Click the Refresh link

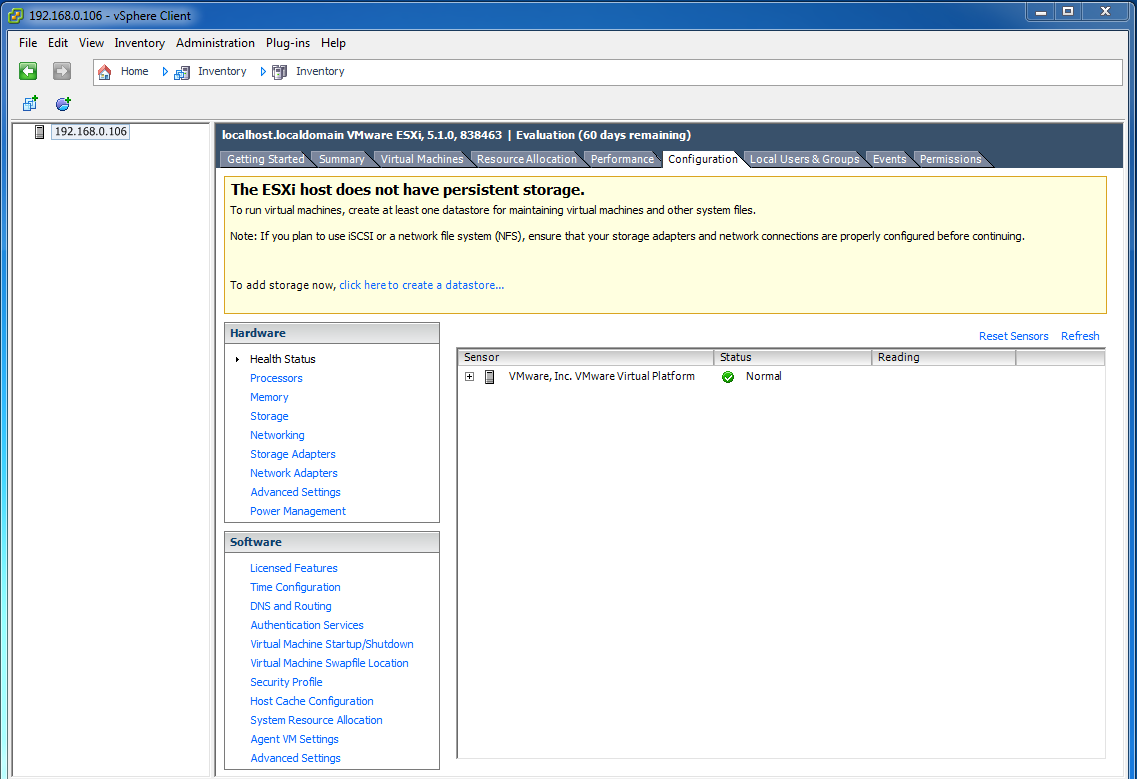pyautogui.click(x=1080, y=336)
